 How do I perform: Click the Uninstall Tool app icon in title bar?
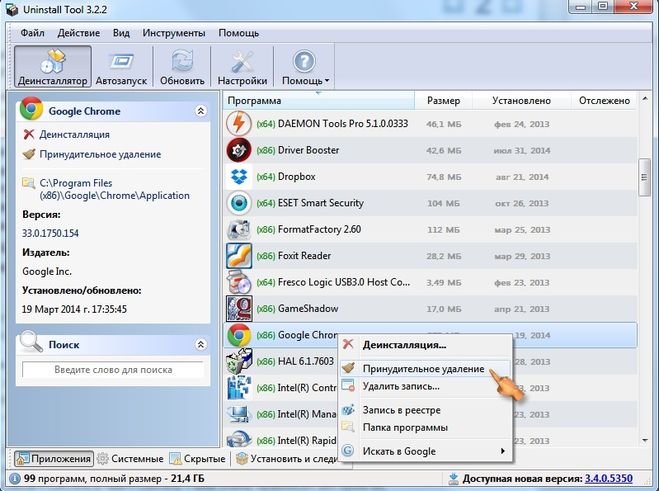click(11, 9)
